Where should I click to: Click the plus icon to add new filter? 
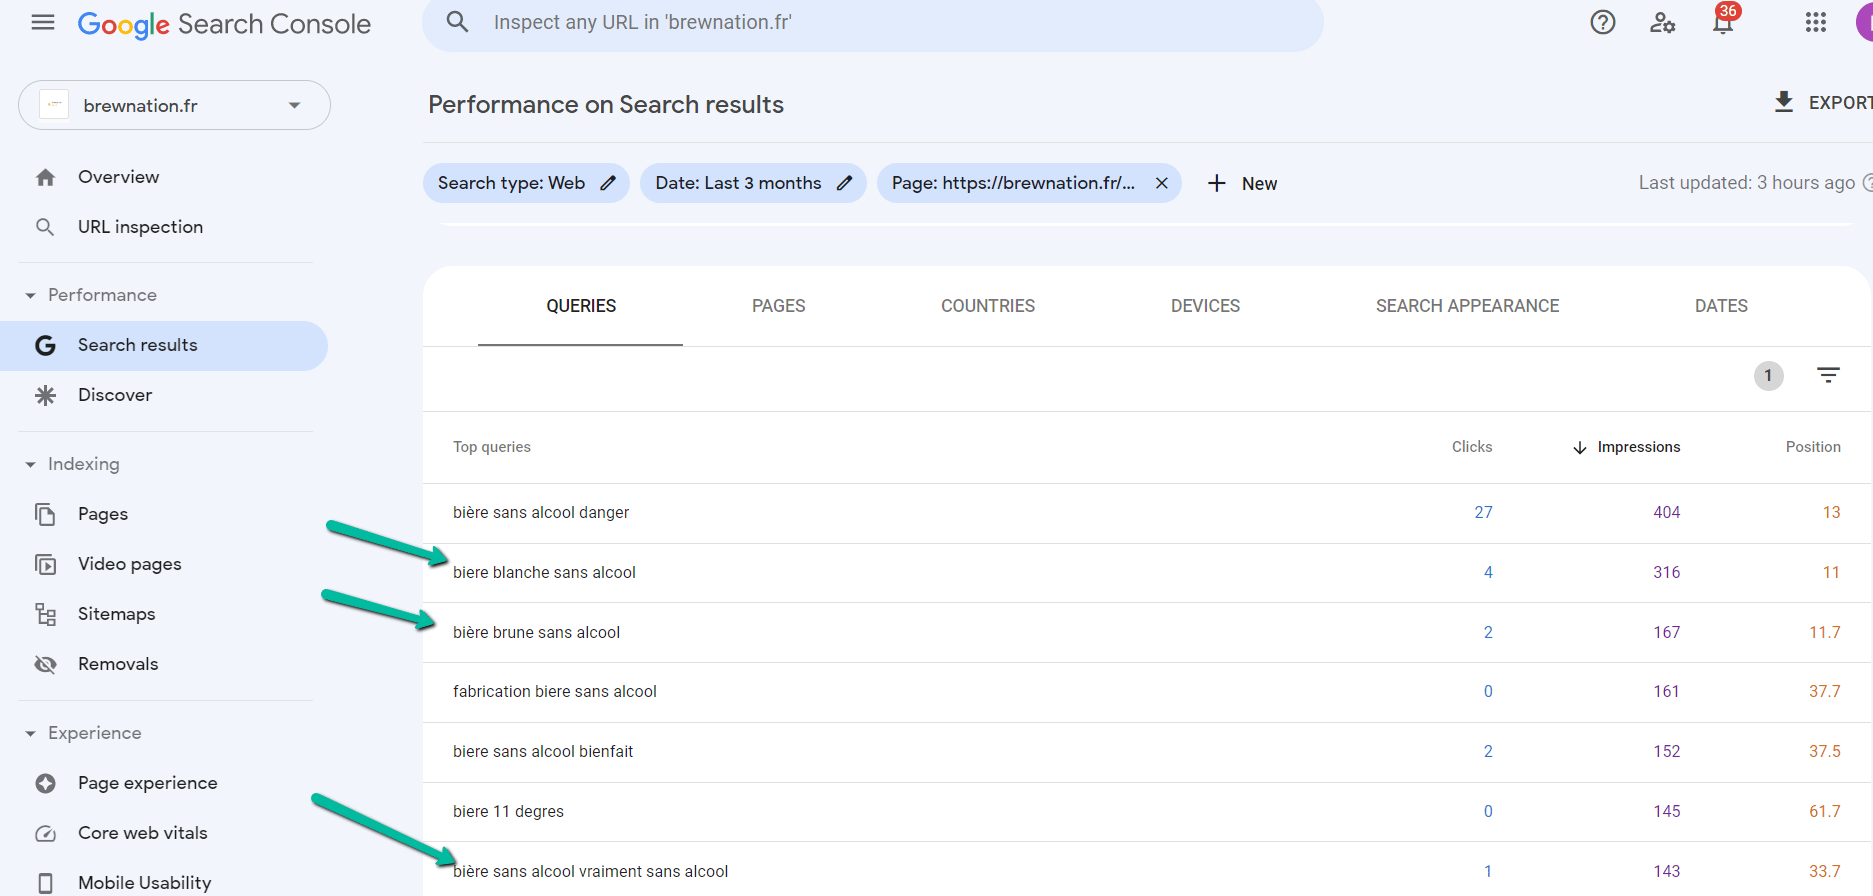tap(1217, 183)
